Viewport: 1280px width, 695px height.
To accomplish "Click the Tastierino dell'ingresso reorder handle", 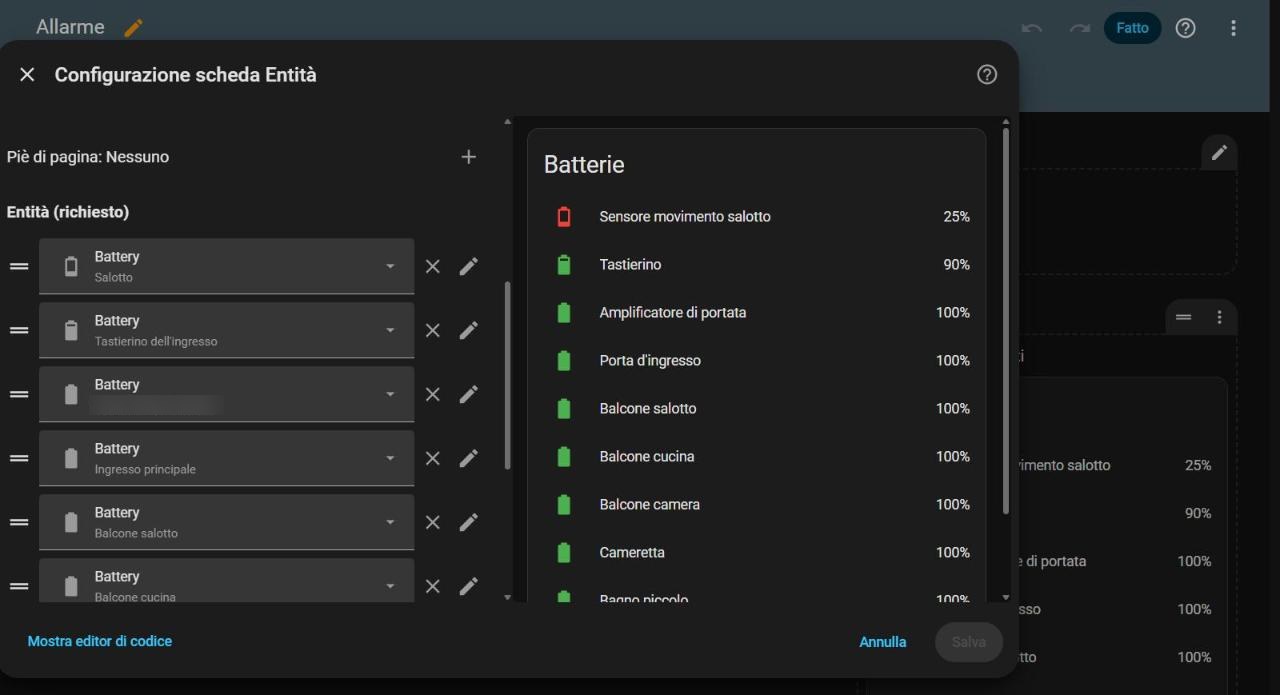I will 19,330.
